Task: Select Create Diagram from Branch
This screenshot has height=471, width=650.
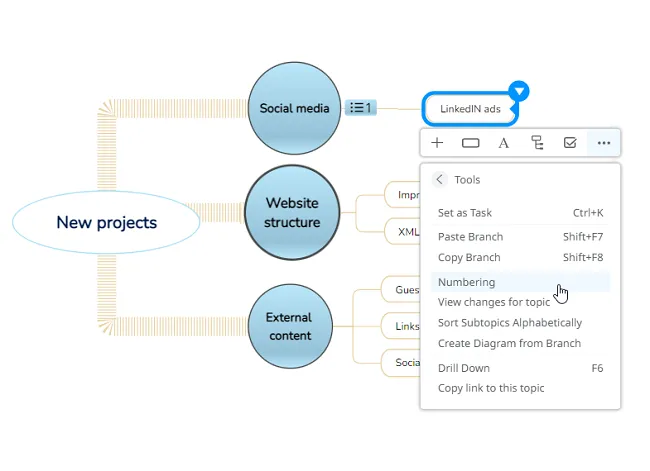Action: click(x=509, y=344)
